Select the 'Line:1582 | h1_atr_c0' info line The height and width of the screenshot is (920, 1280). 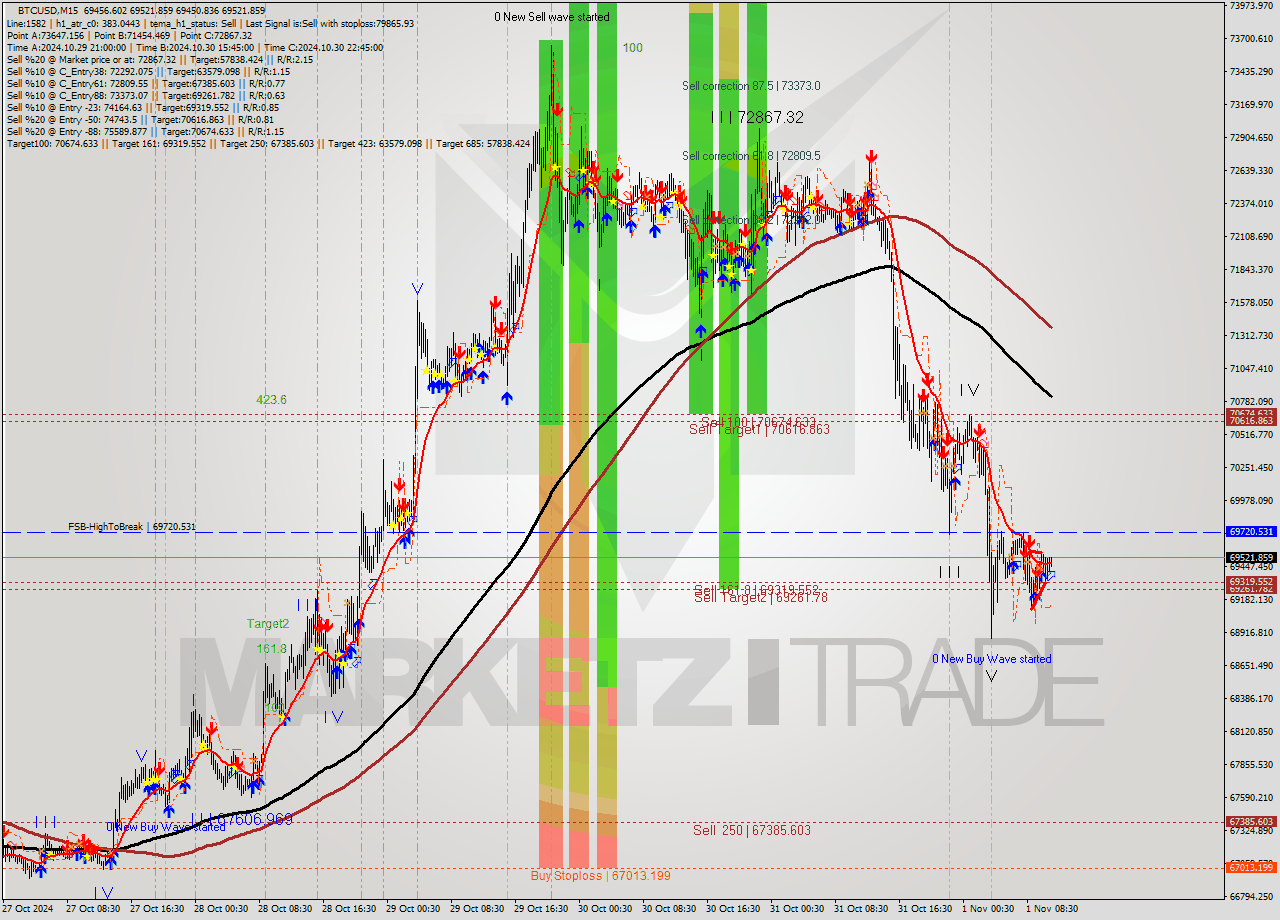click(210, 23)
